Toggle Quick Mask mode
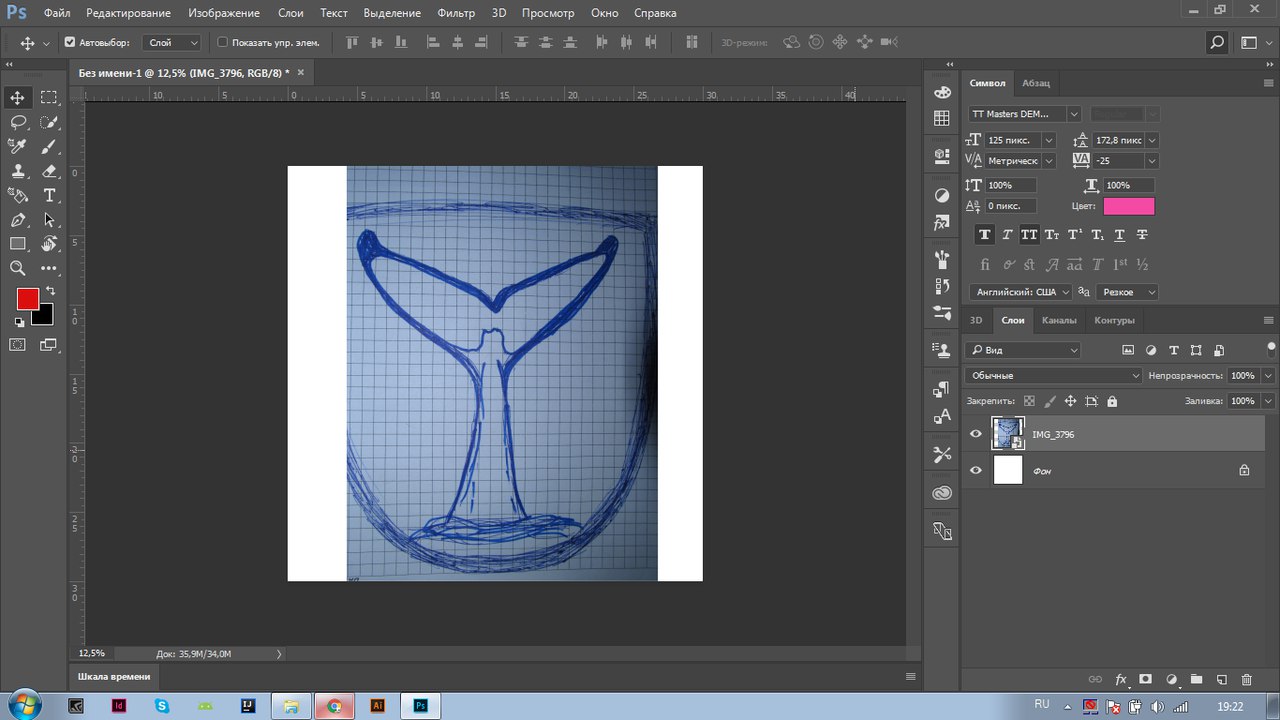The height and width of the screenshot is (720, 1280). [x=18, y=345]
